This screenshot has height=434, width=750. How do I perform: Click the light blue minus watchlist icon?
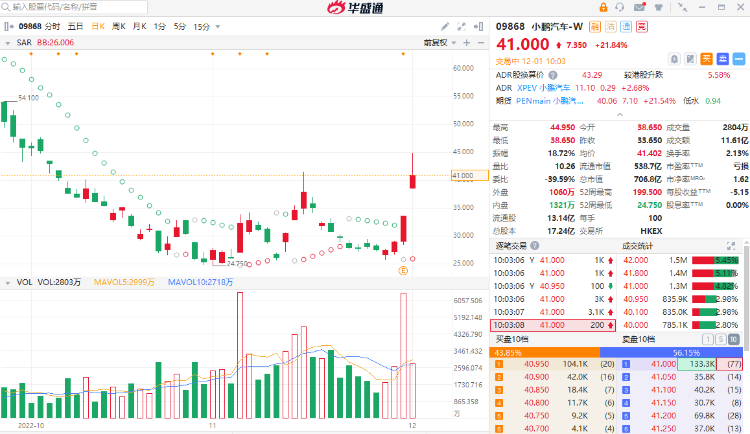[739, 59]
